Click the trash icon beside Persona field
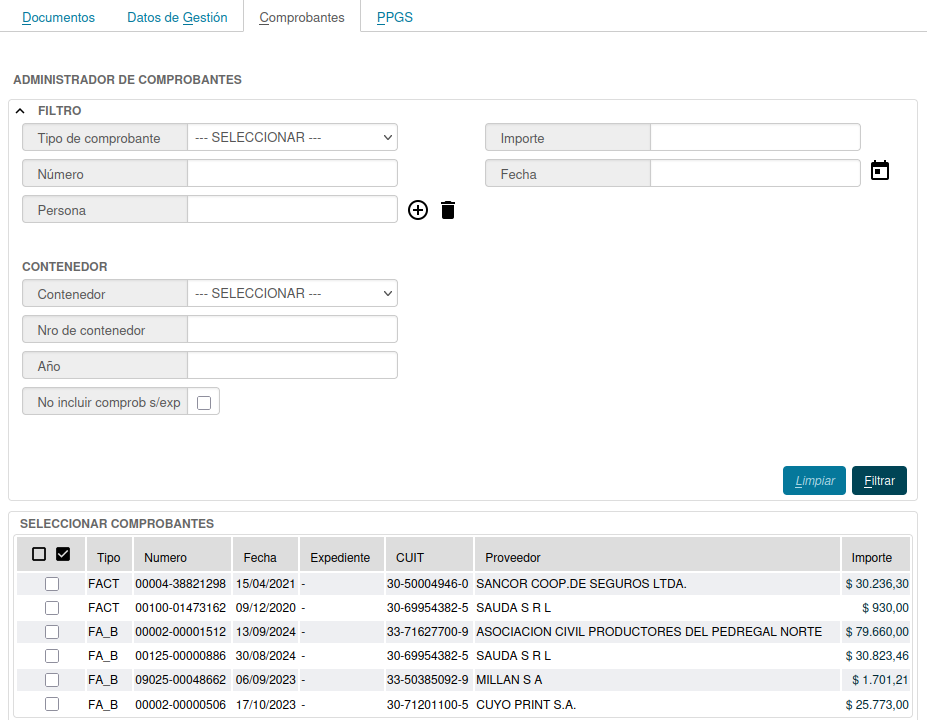 click(x=448, y=210)
